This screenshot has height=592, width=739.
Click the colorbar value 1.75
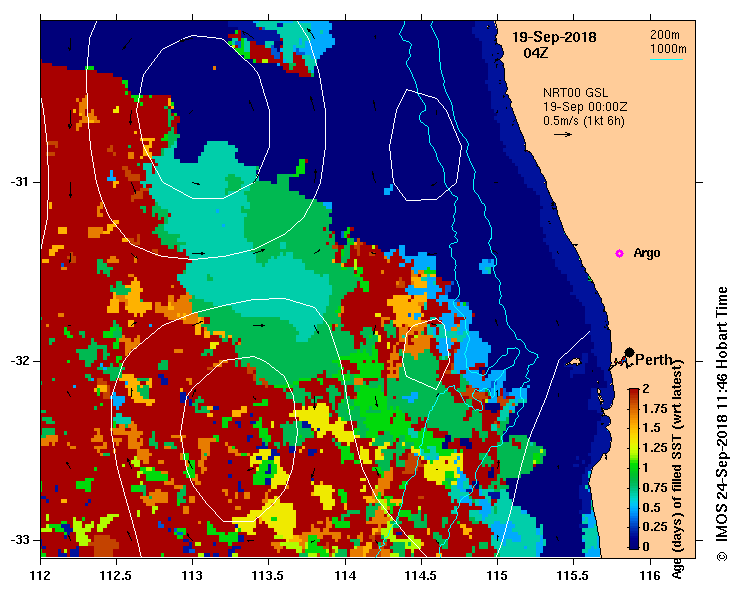coord(655,409)
